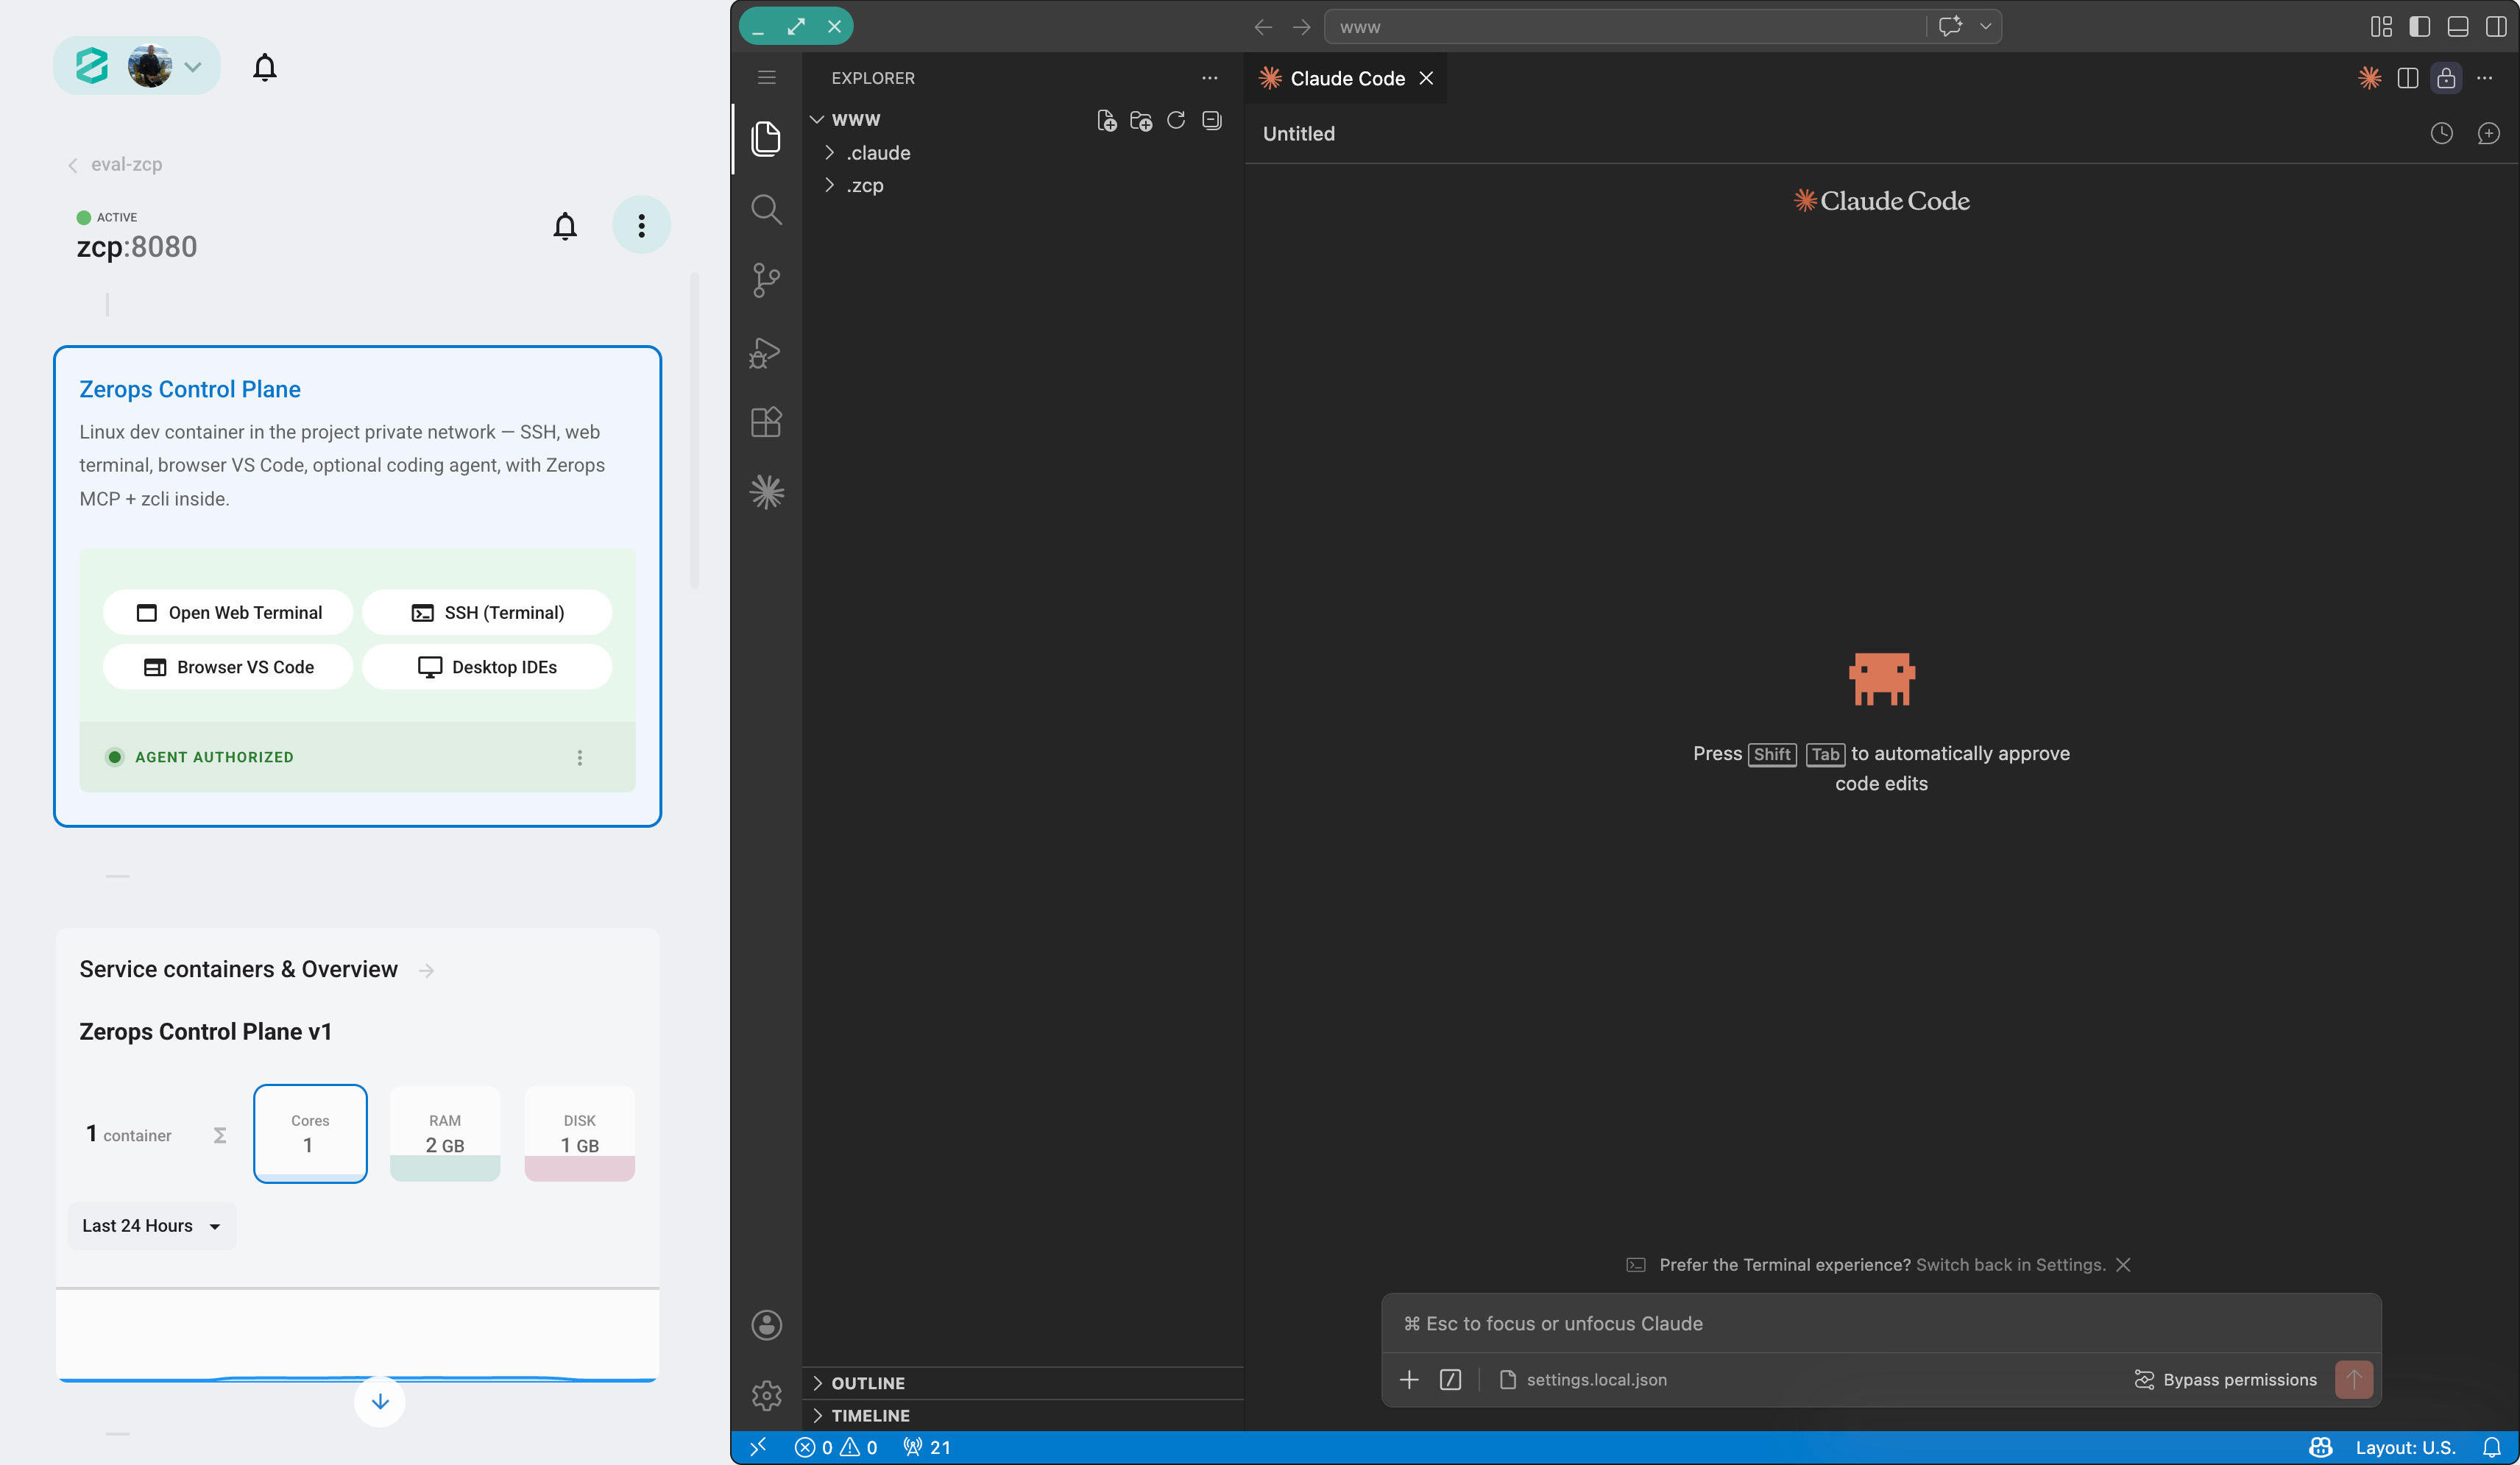The width and height of the screenshot is (2520, 1465).
Task: Go back to eval-zcp project
Action: coord(115,165)
